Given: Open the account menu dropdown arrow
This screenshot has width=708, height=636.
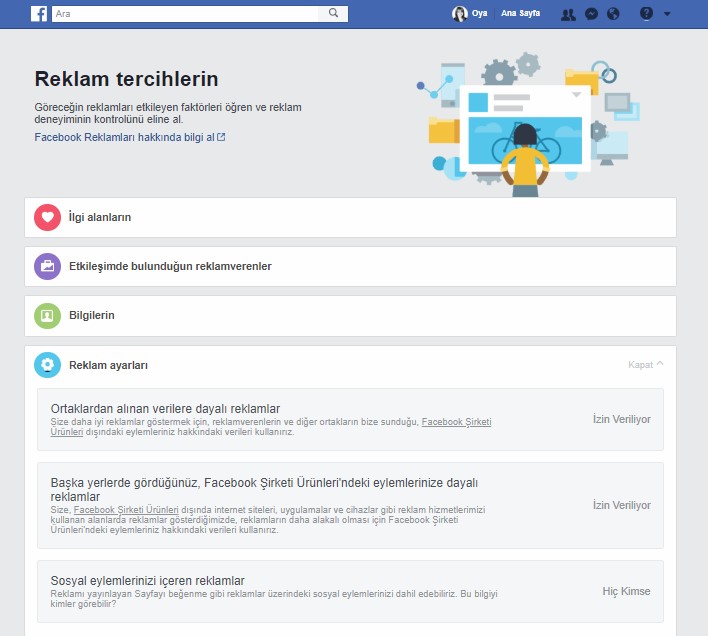Looking at the screenshot, I should pyautogui.click(x=667, y=14).
